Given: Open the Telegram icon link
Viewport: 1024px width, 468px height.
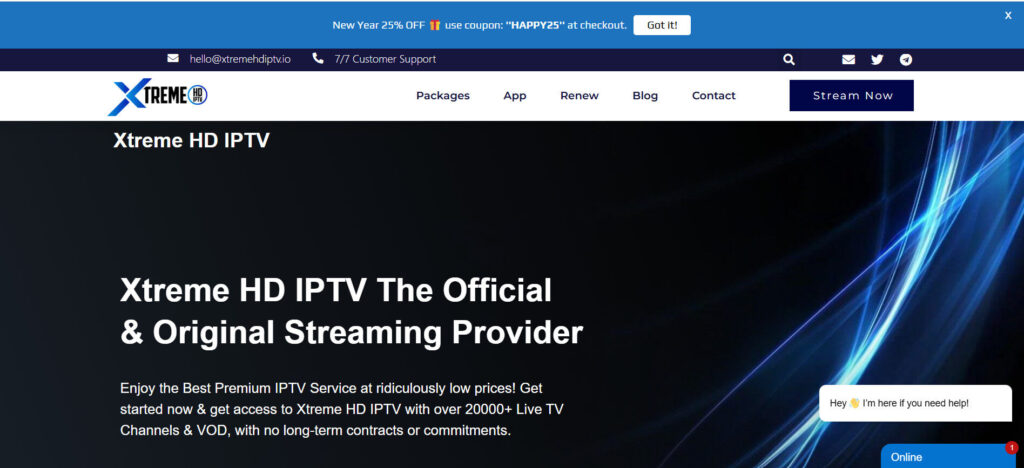Looking at the screenshot, I should (906, 59).
